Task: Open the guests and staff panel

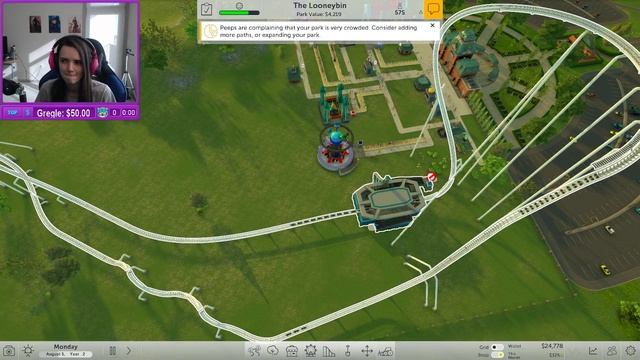Action: (611, 351)
